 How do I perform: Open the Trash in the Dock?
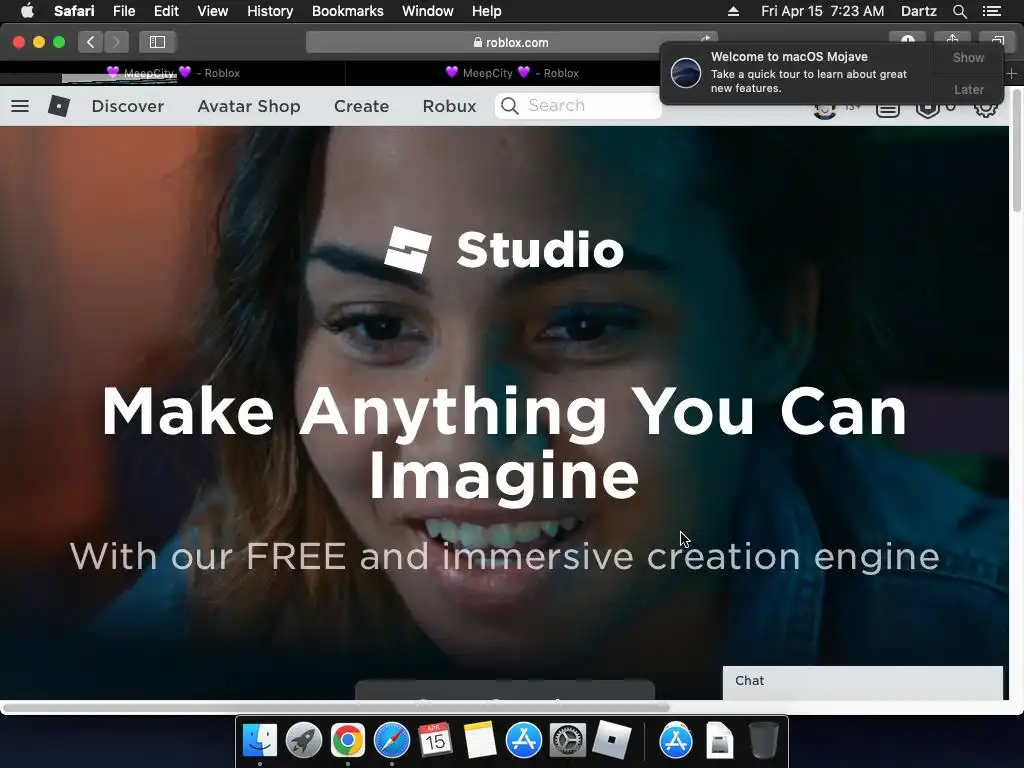(763, 741)
